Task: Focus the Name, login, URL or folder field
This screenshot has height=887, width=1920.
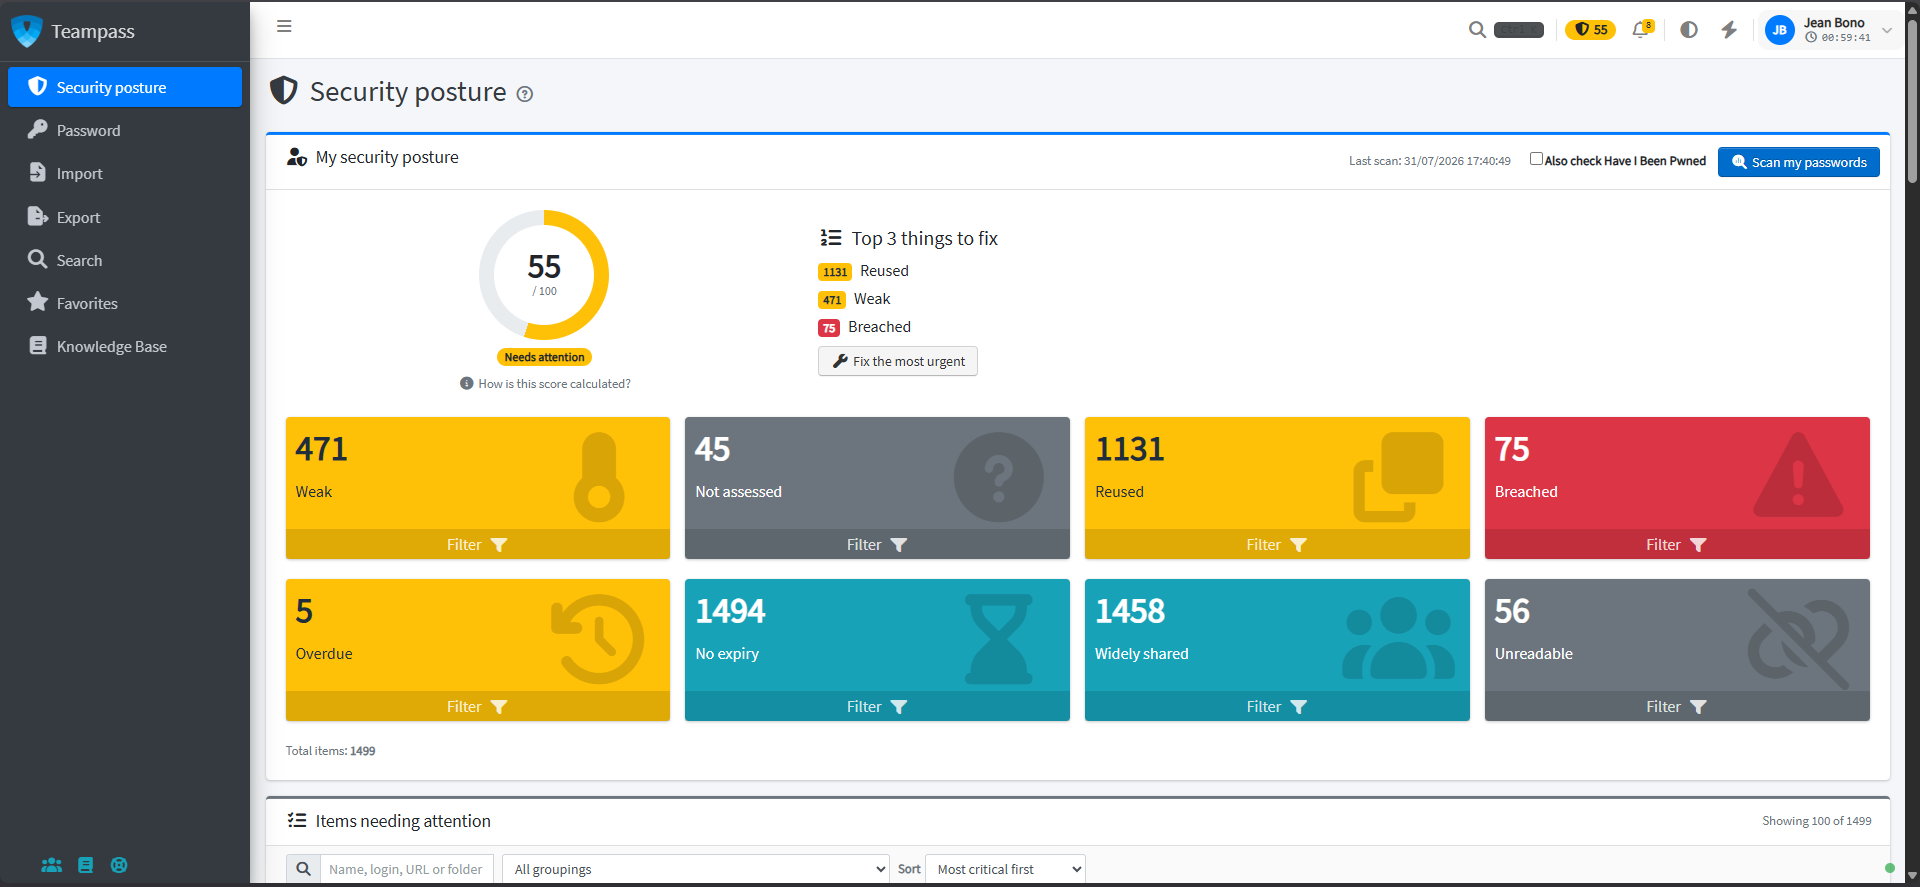Action: (406, 869)
